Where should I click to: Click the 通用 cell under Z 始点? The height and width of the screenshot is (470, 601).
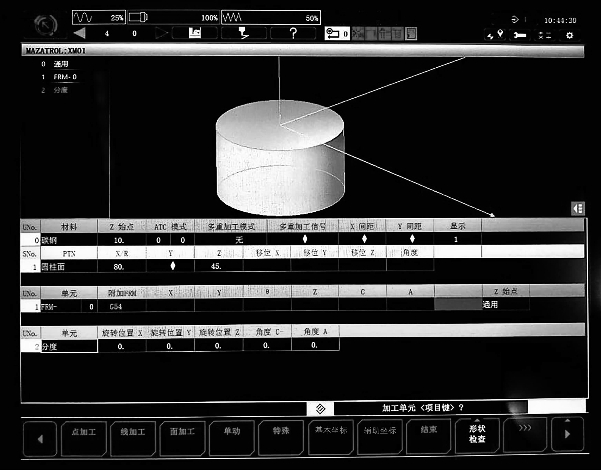click(506, 305)
